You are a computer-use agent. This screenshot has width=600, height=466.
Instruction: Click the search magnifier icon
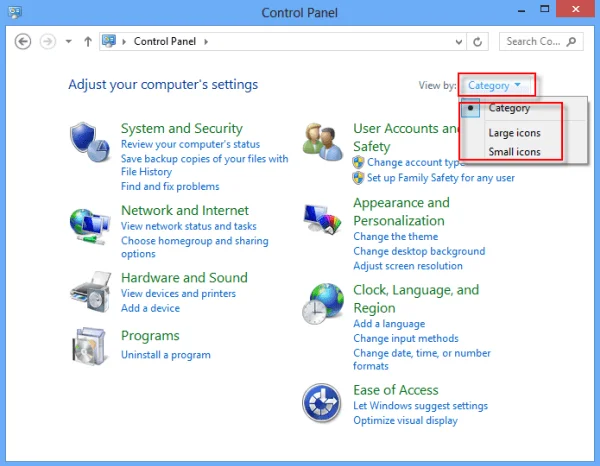click(571, 41)
